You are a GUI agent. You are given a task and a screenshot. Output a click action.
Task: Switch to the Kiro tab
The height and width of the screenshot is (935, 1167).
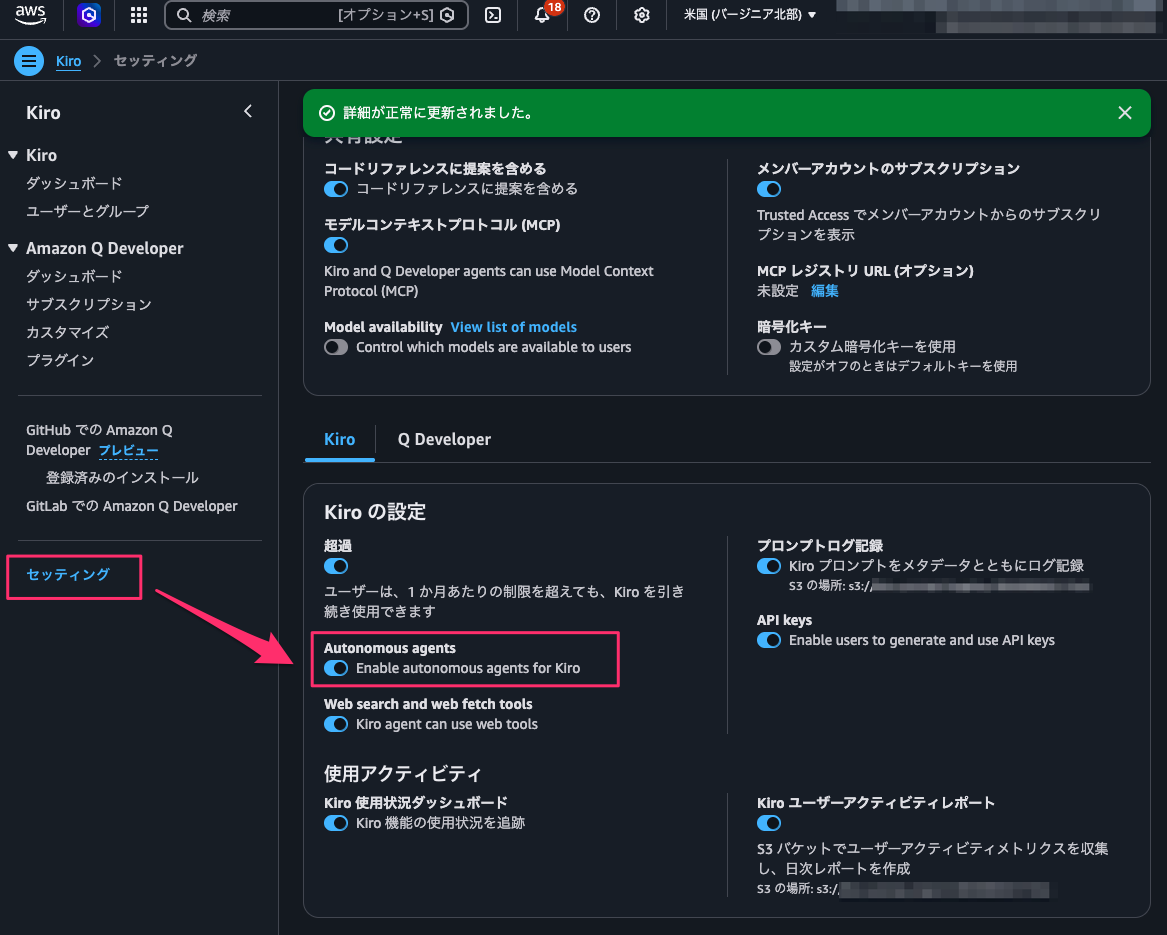pos(339,439)
